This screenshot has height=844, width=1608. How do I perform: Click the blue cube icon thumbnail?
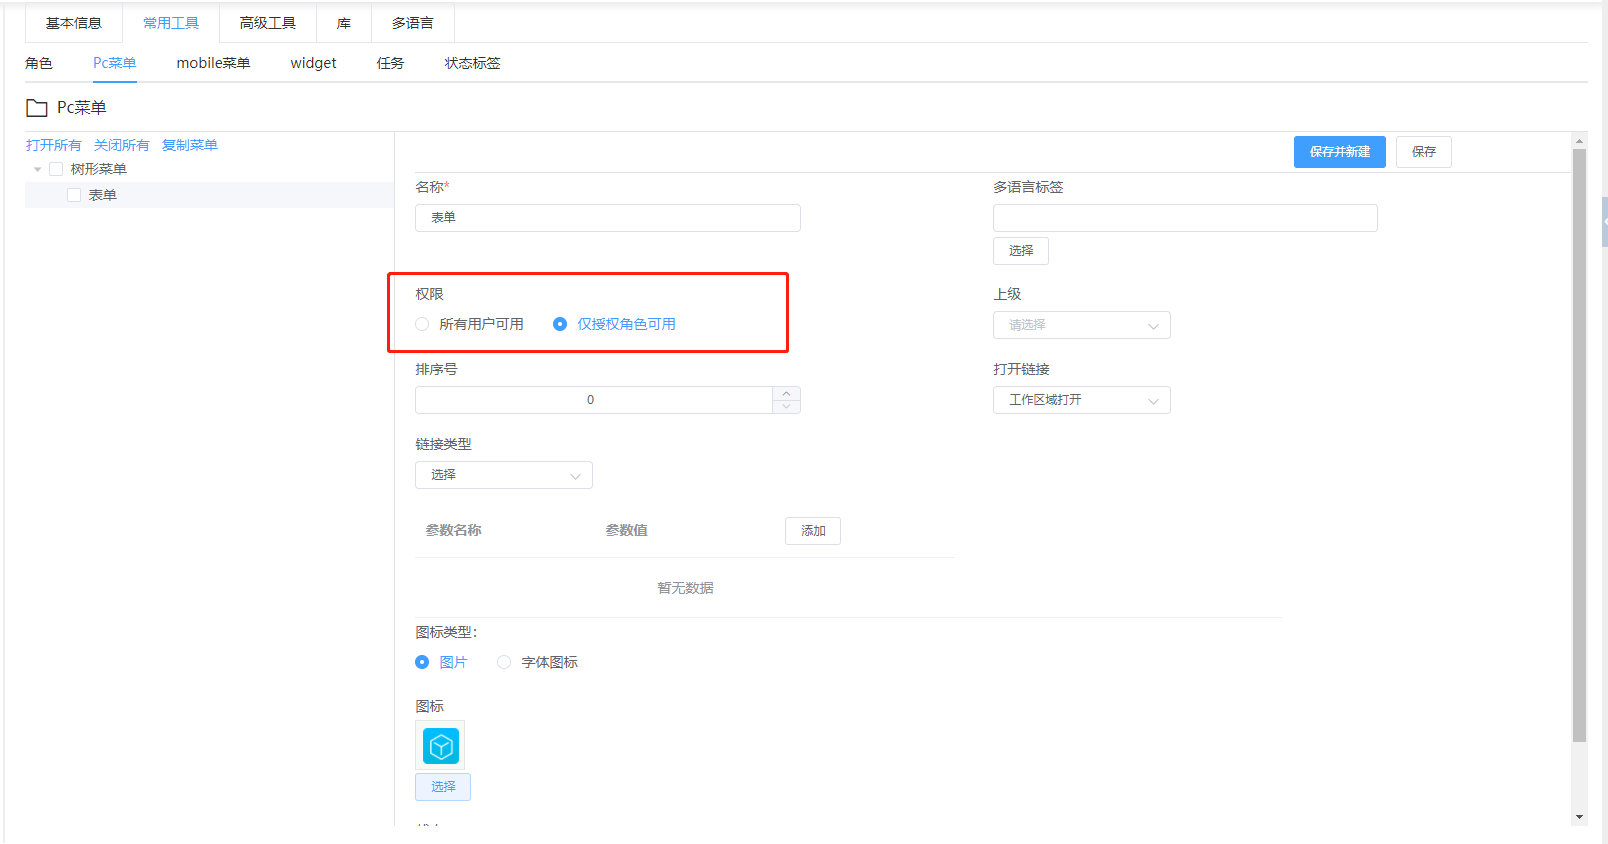pyautogui.click(x=440, y=746)
